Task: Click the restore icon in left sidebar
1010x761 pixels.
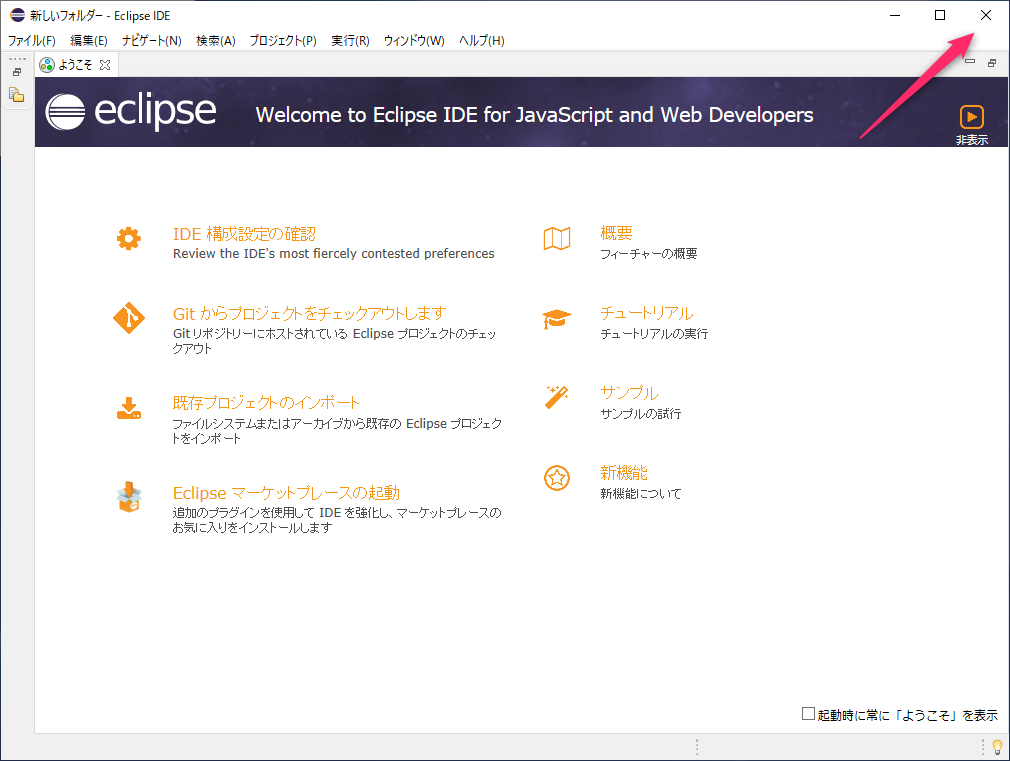Action: point(17,72)
